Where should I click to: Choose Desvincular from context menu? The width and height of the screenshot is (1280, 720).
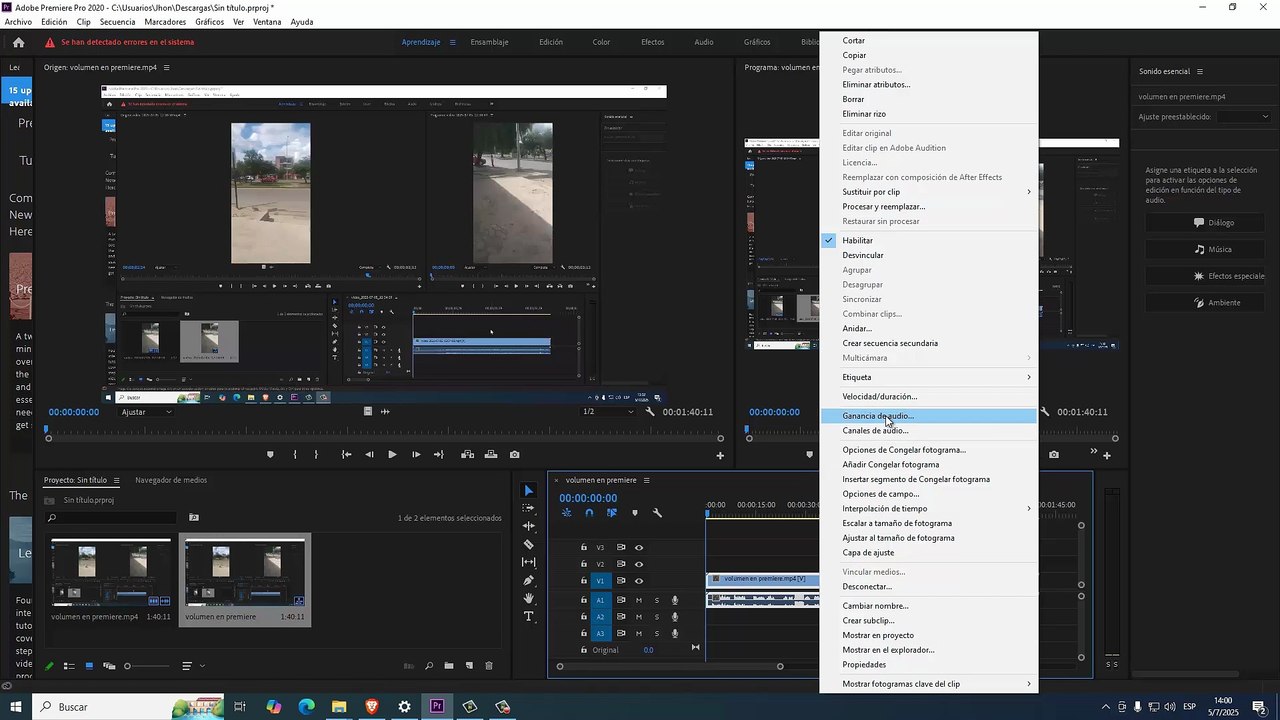[929, 255]
